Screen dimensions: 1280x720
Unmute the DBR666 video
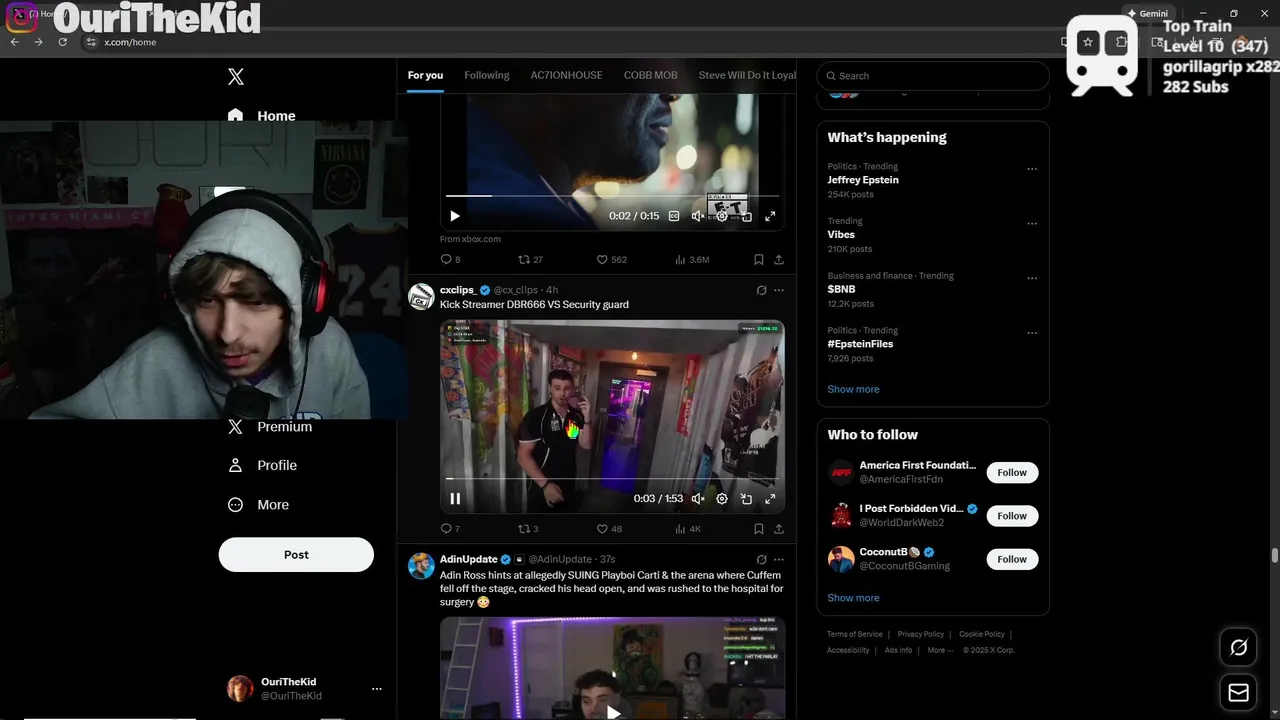point(698,499)
